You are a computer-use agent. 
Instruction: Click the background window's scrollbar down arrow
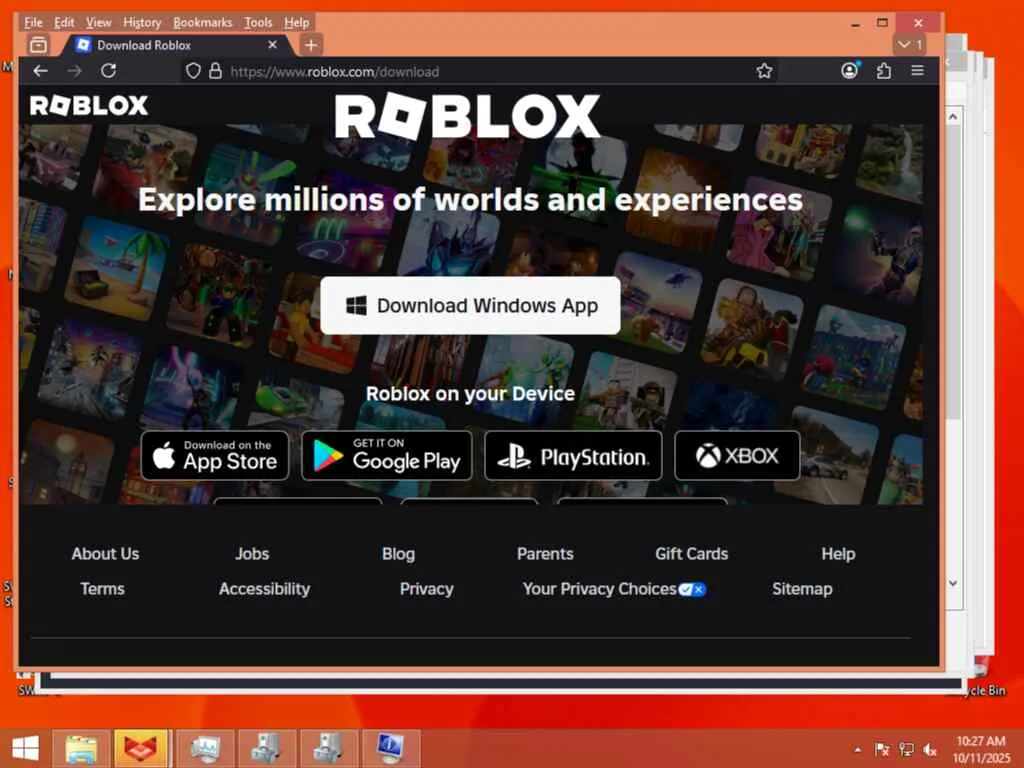953,583
